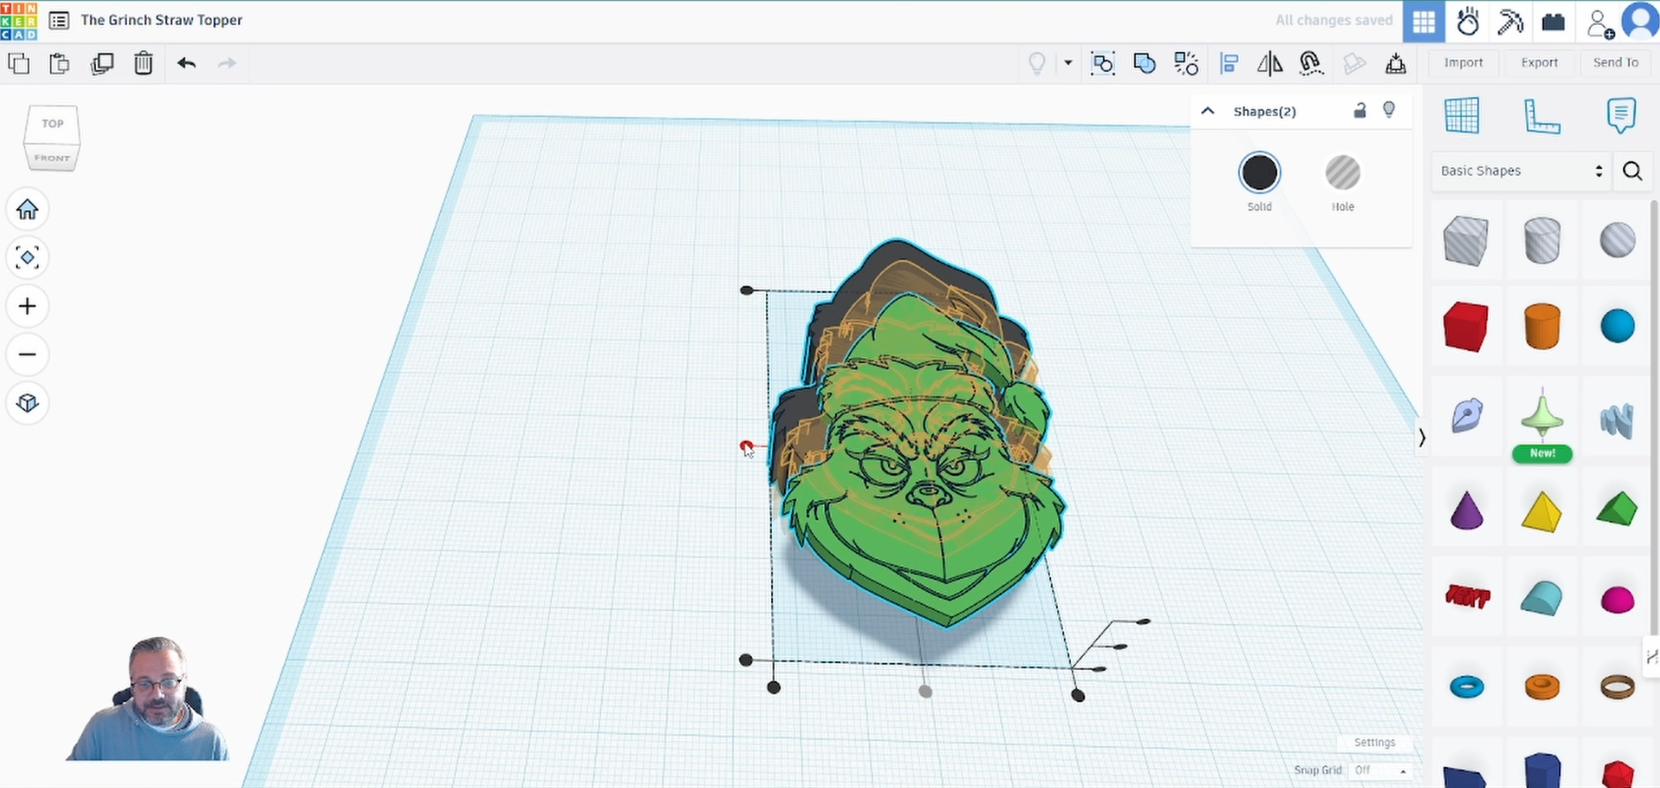The height and width of the screenshot is (788, 1660).
Task: Undo the last action
Action: (186, 64)
